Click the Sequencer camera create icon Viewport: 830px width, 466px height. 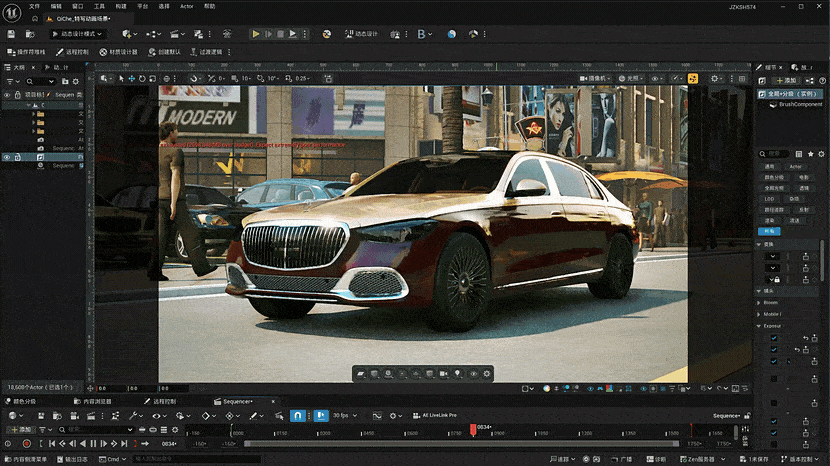point(75,416)
